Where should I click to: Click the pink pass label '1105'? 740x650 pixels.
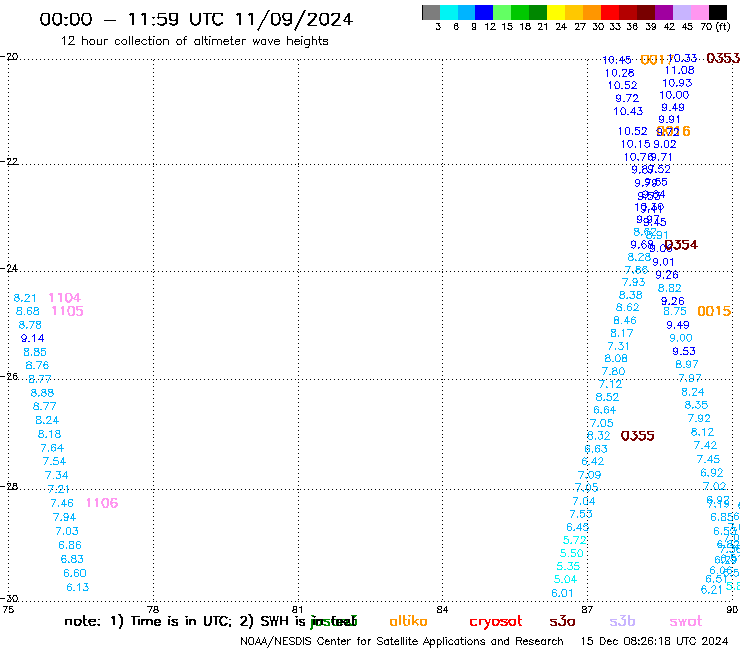[67, 311]
